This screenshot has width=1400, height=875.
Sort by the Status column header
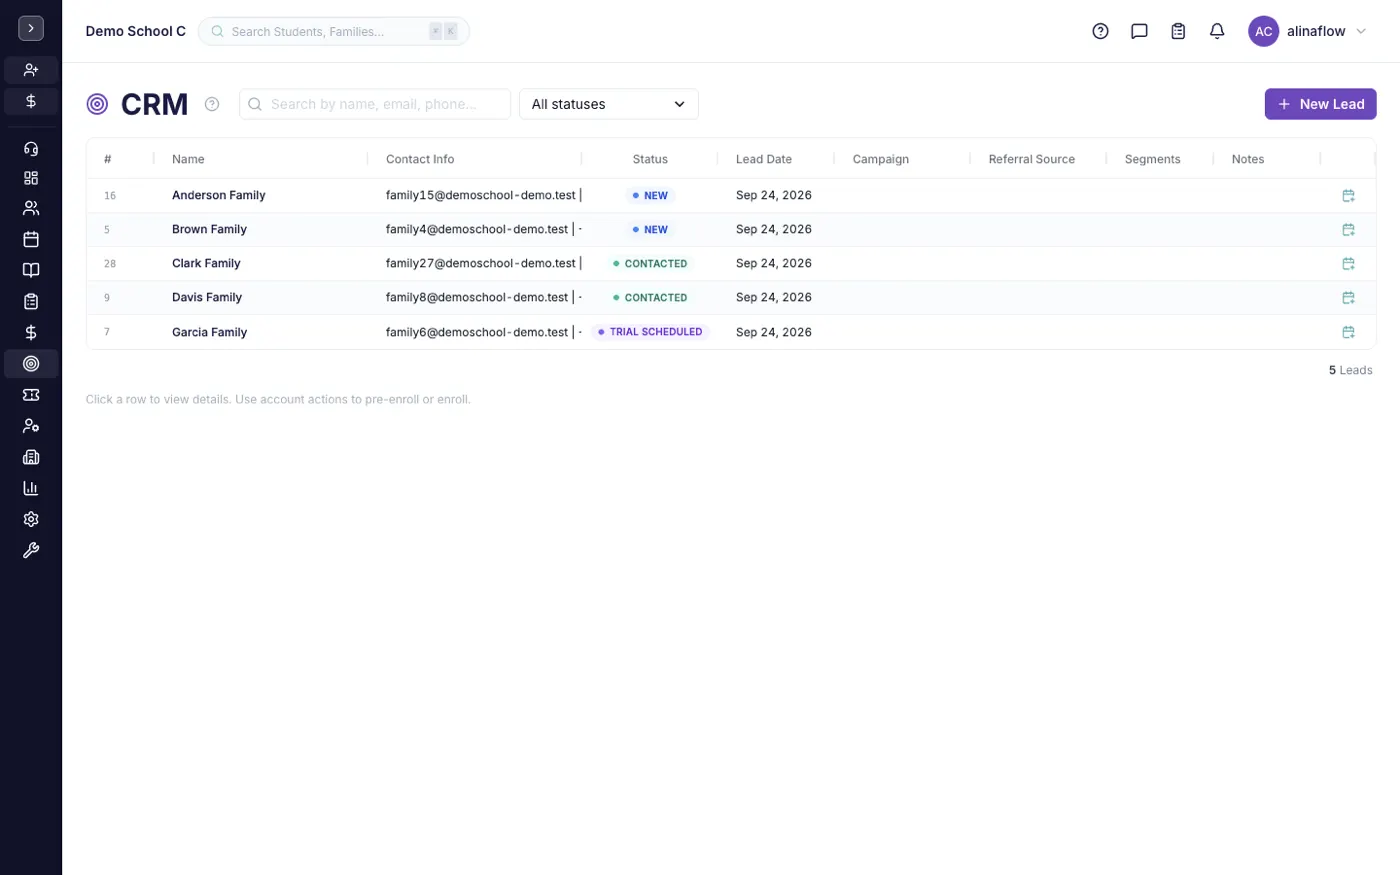click(650, 159)
